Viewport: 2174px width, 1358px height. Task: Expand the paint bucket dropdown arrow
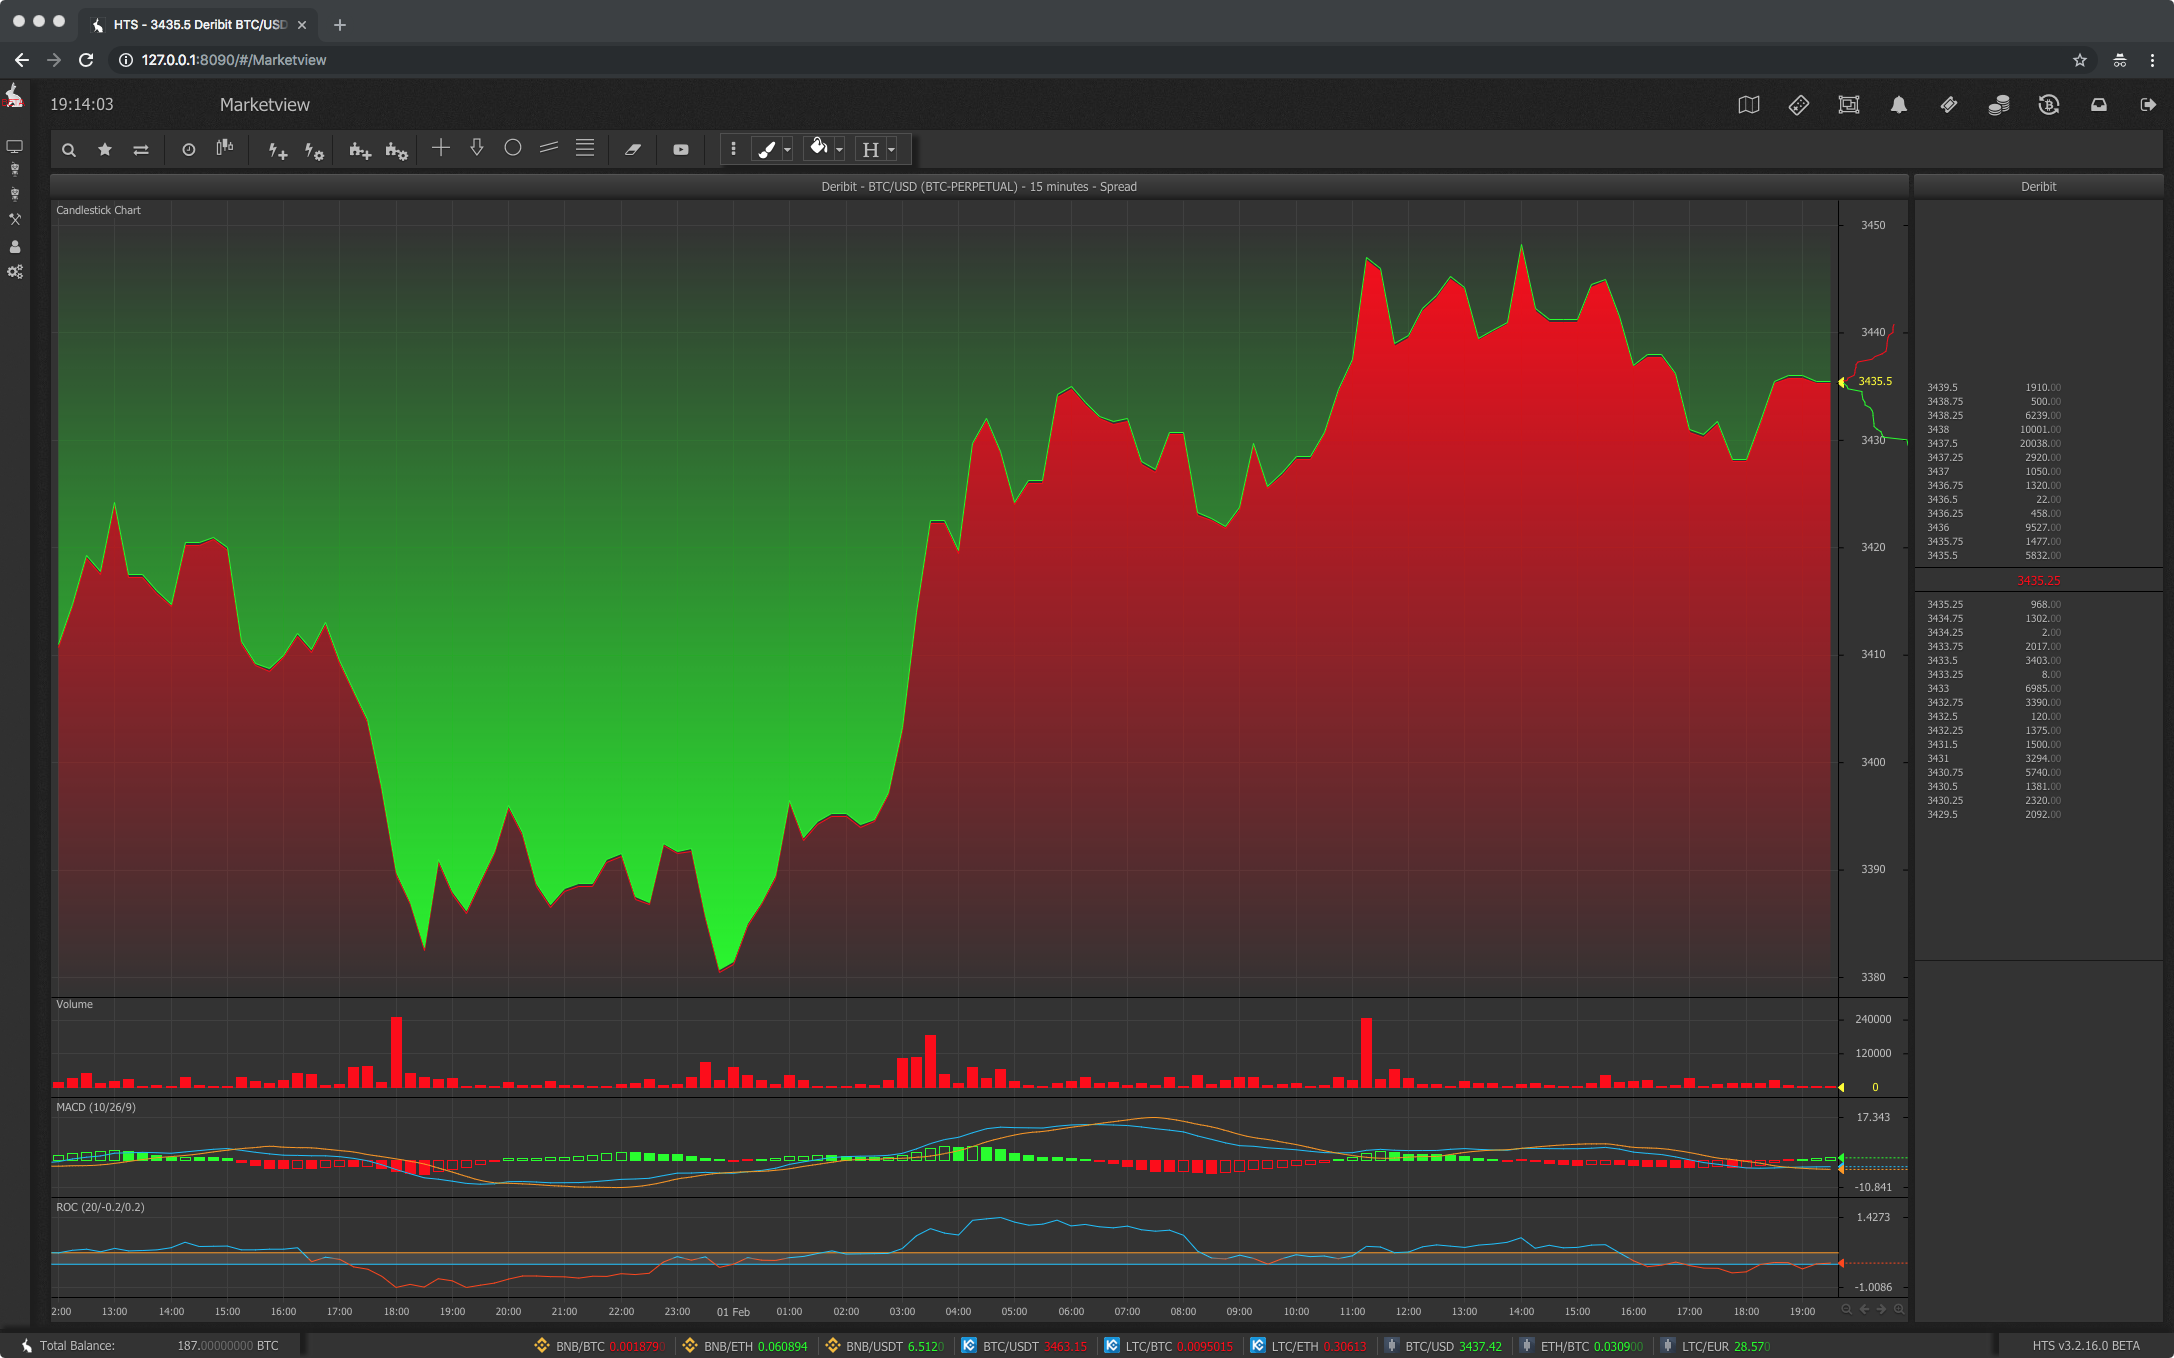[840, 150]
